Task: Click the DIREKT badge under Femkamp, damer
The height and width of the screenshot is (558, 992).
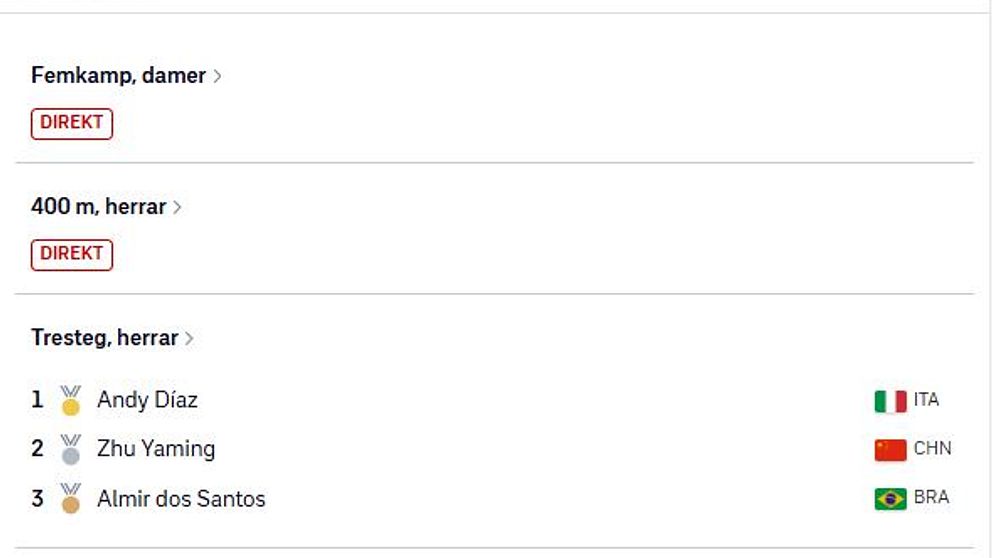Action: (71, 123)
